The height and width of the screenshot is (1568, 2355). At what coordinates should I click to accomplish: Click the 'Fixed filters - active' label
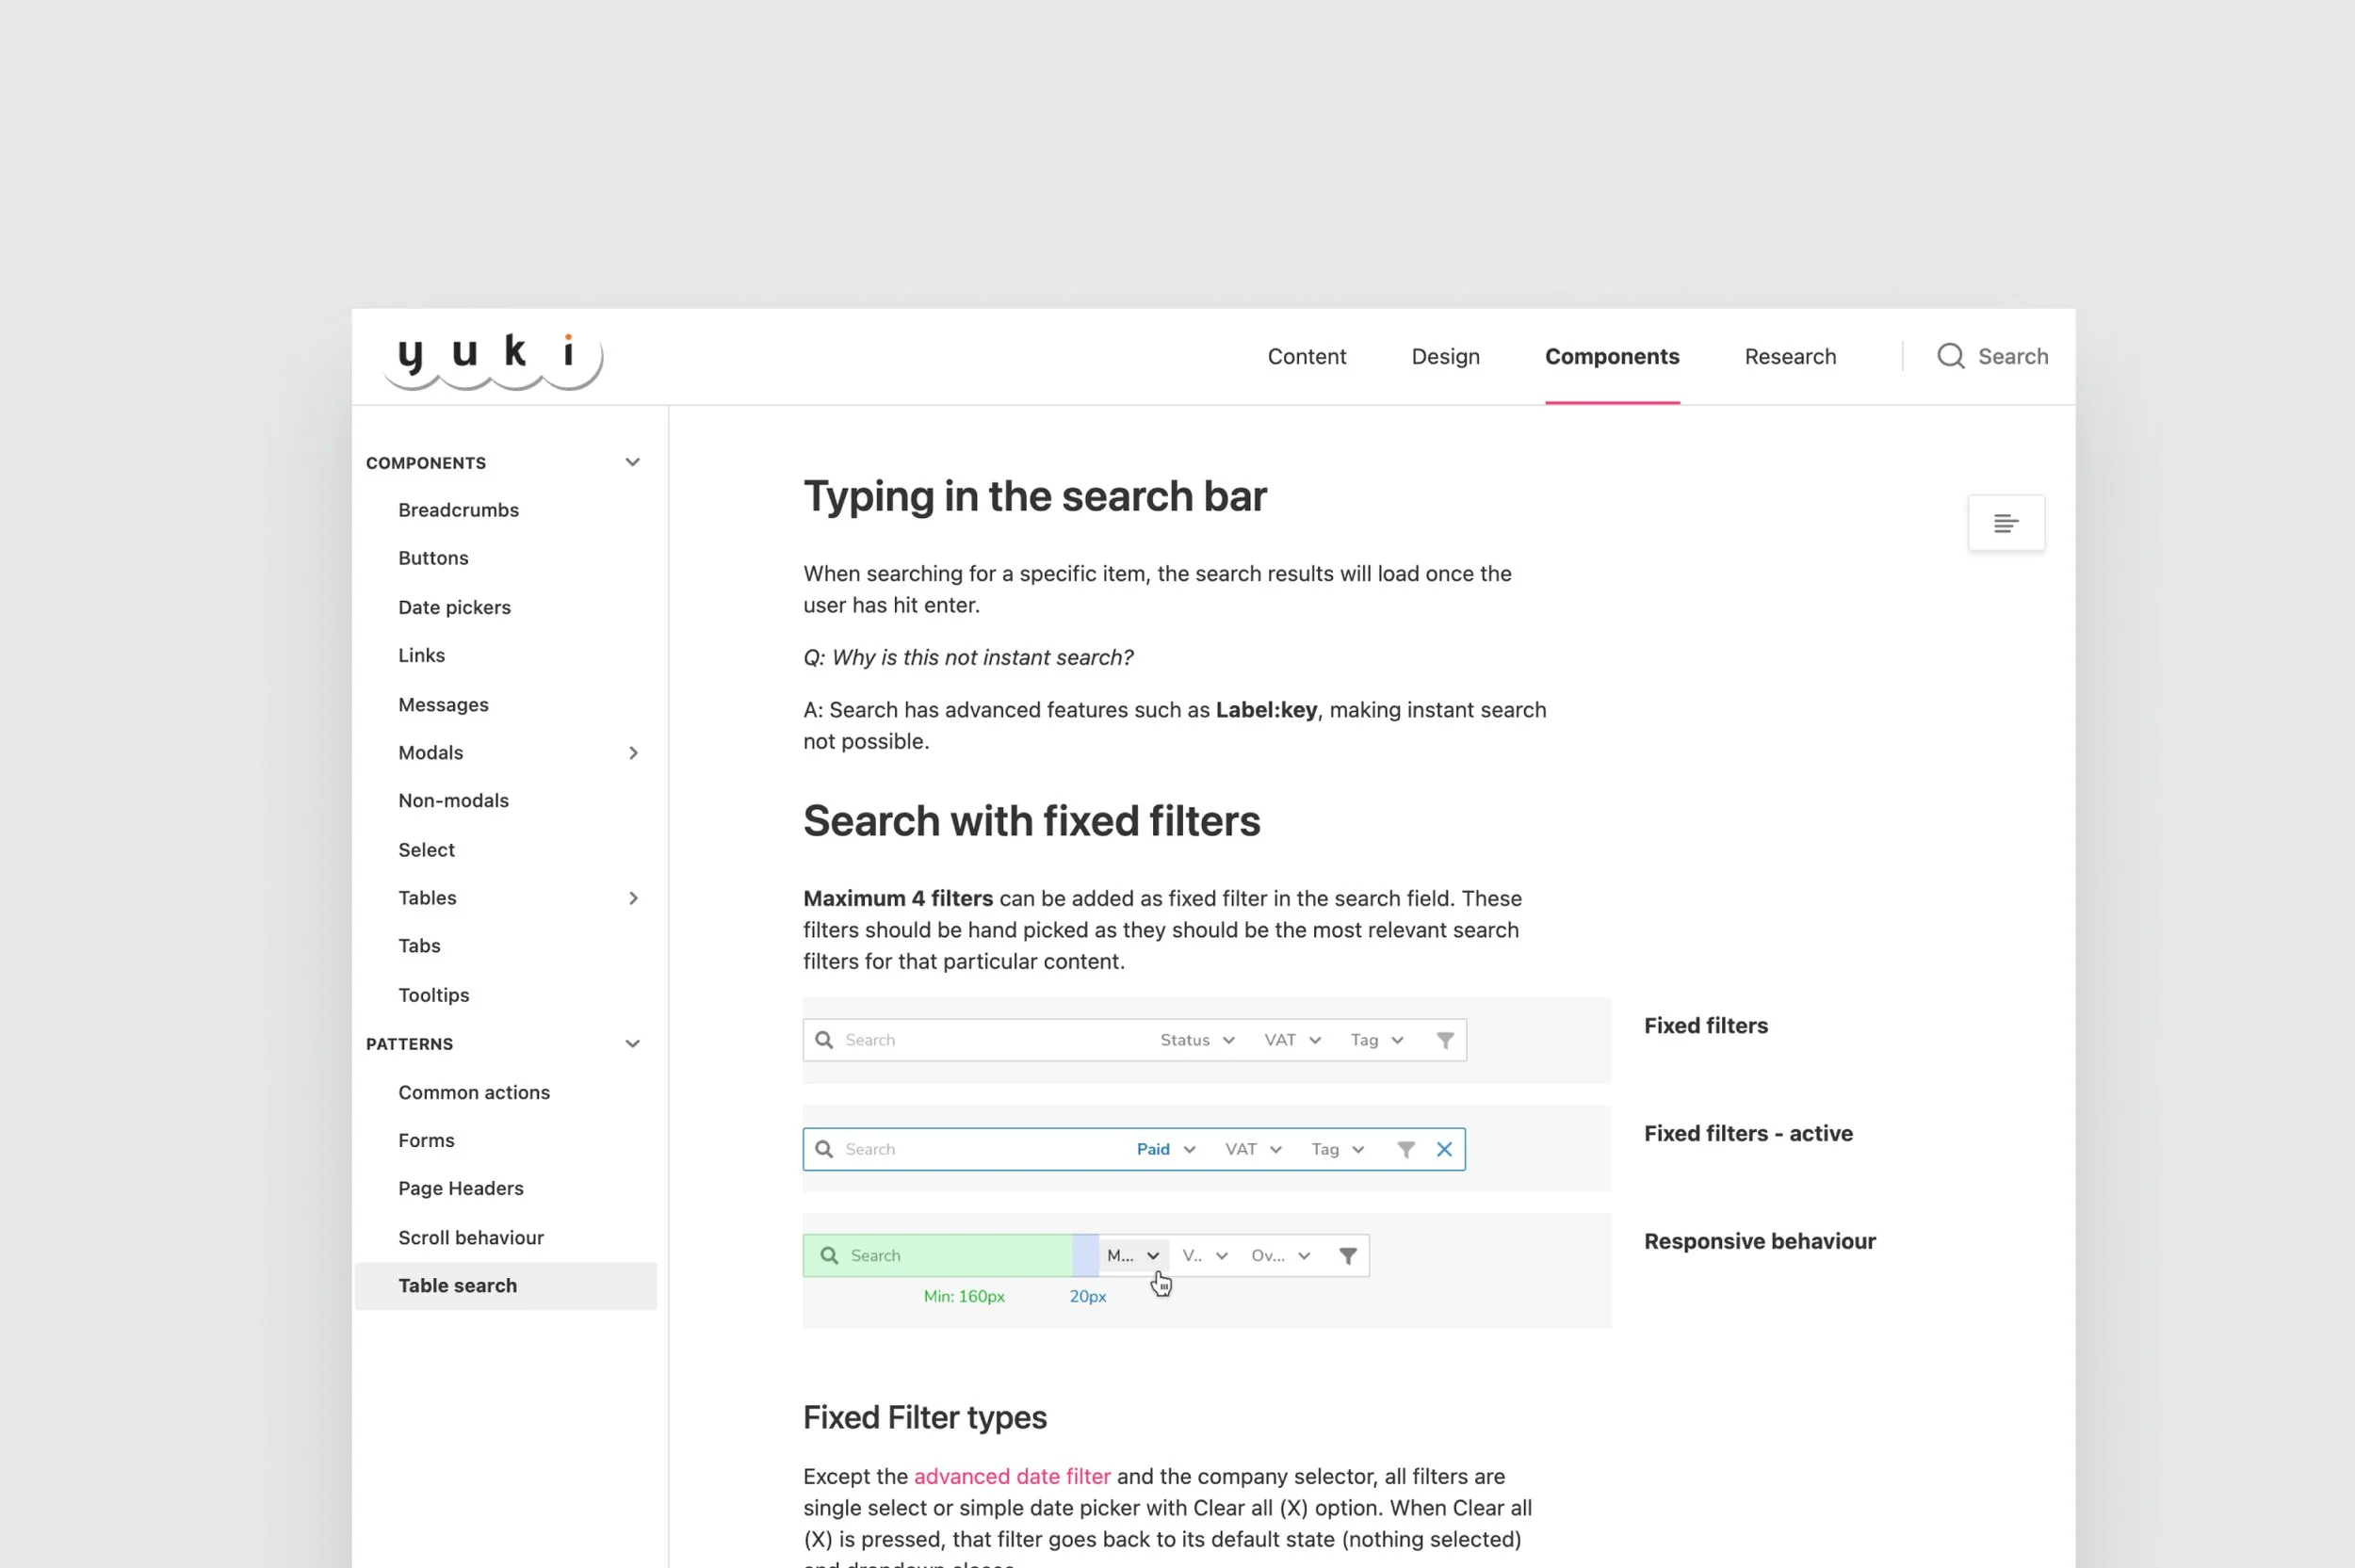pos(1747,1134)
